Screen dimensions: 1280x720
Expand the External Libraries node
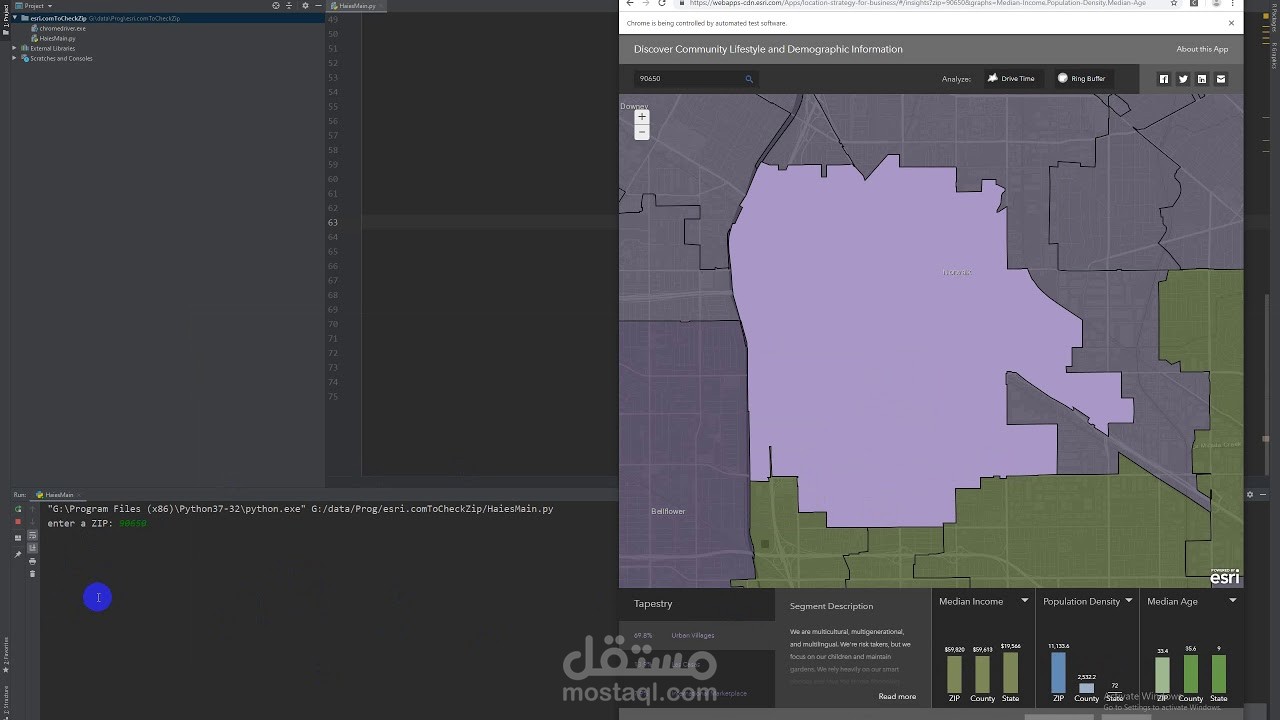pyautogui.click(x=15, y=48)
